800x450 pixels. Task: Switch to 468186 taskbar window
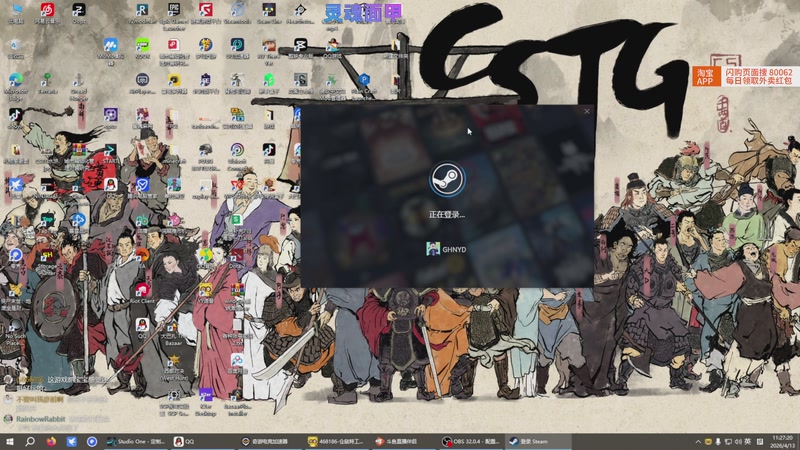point(337,441)
